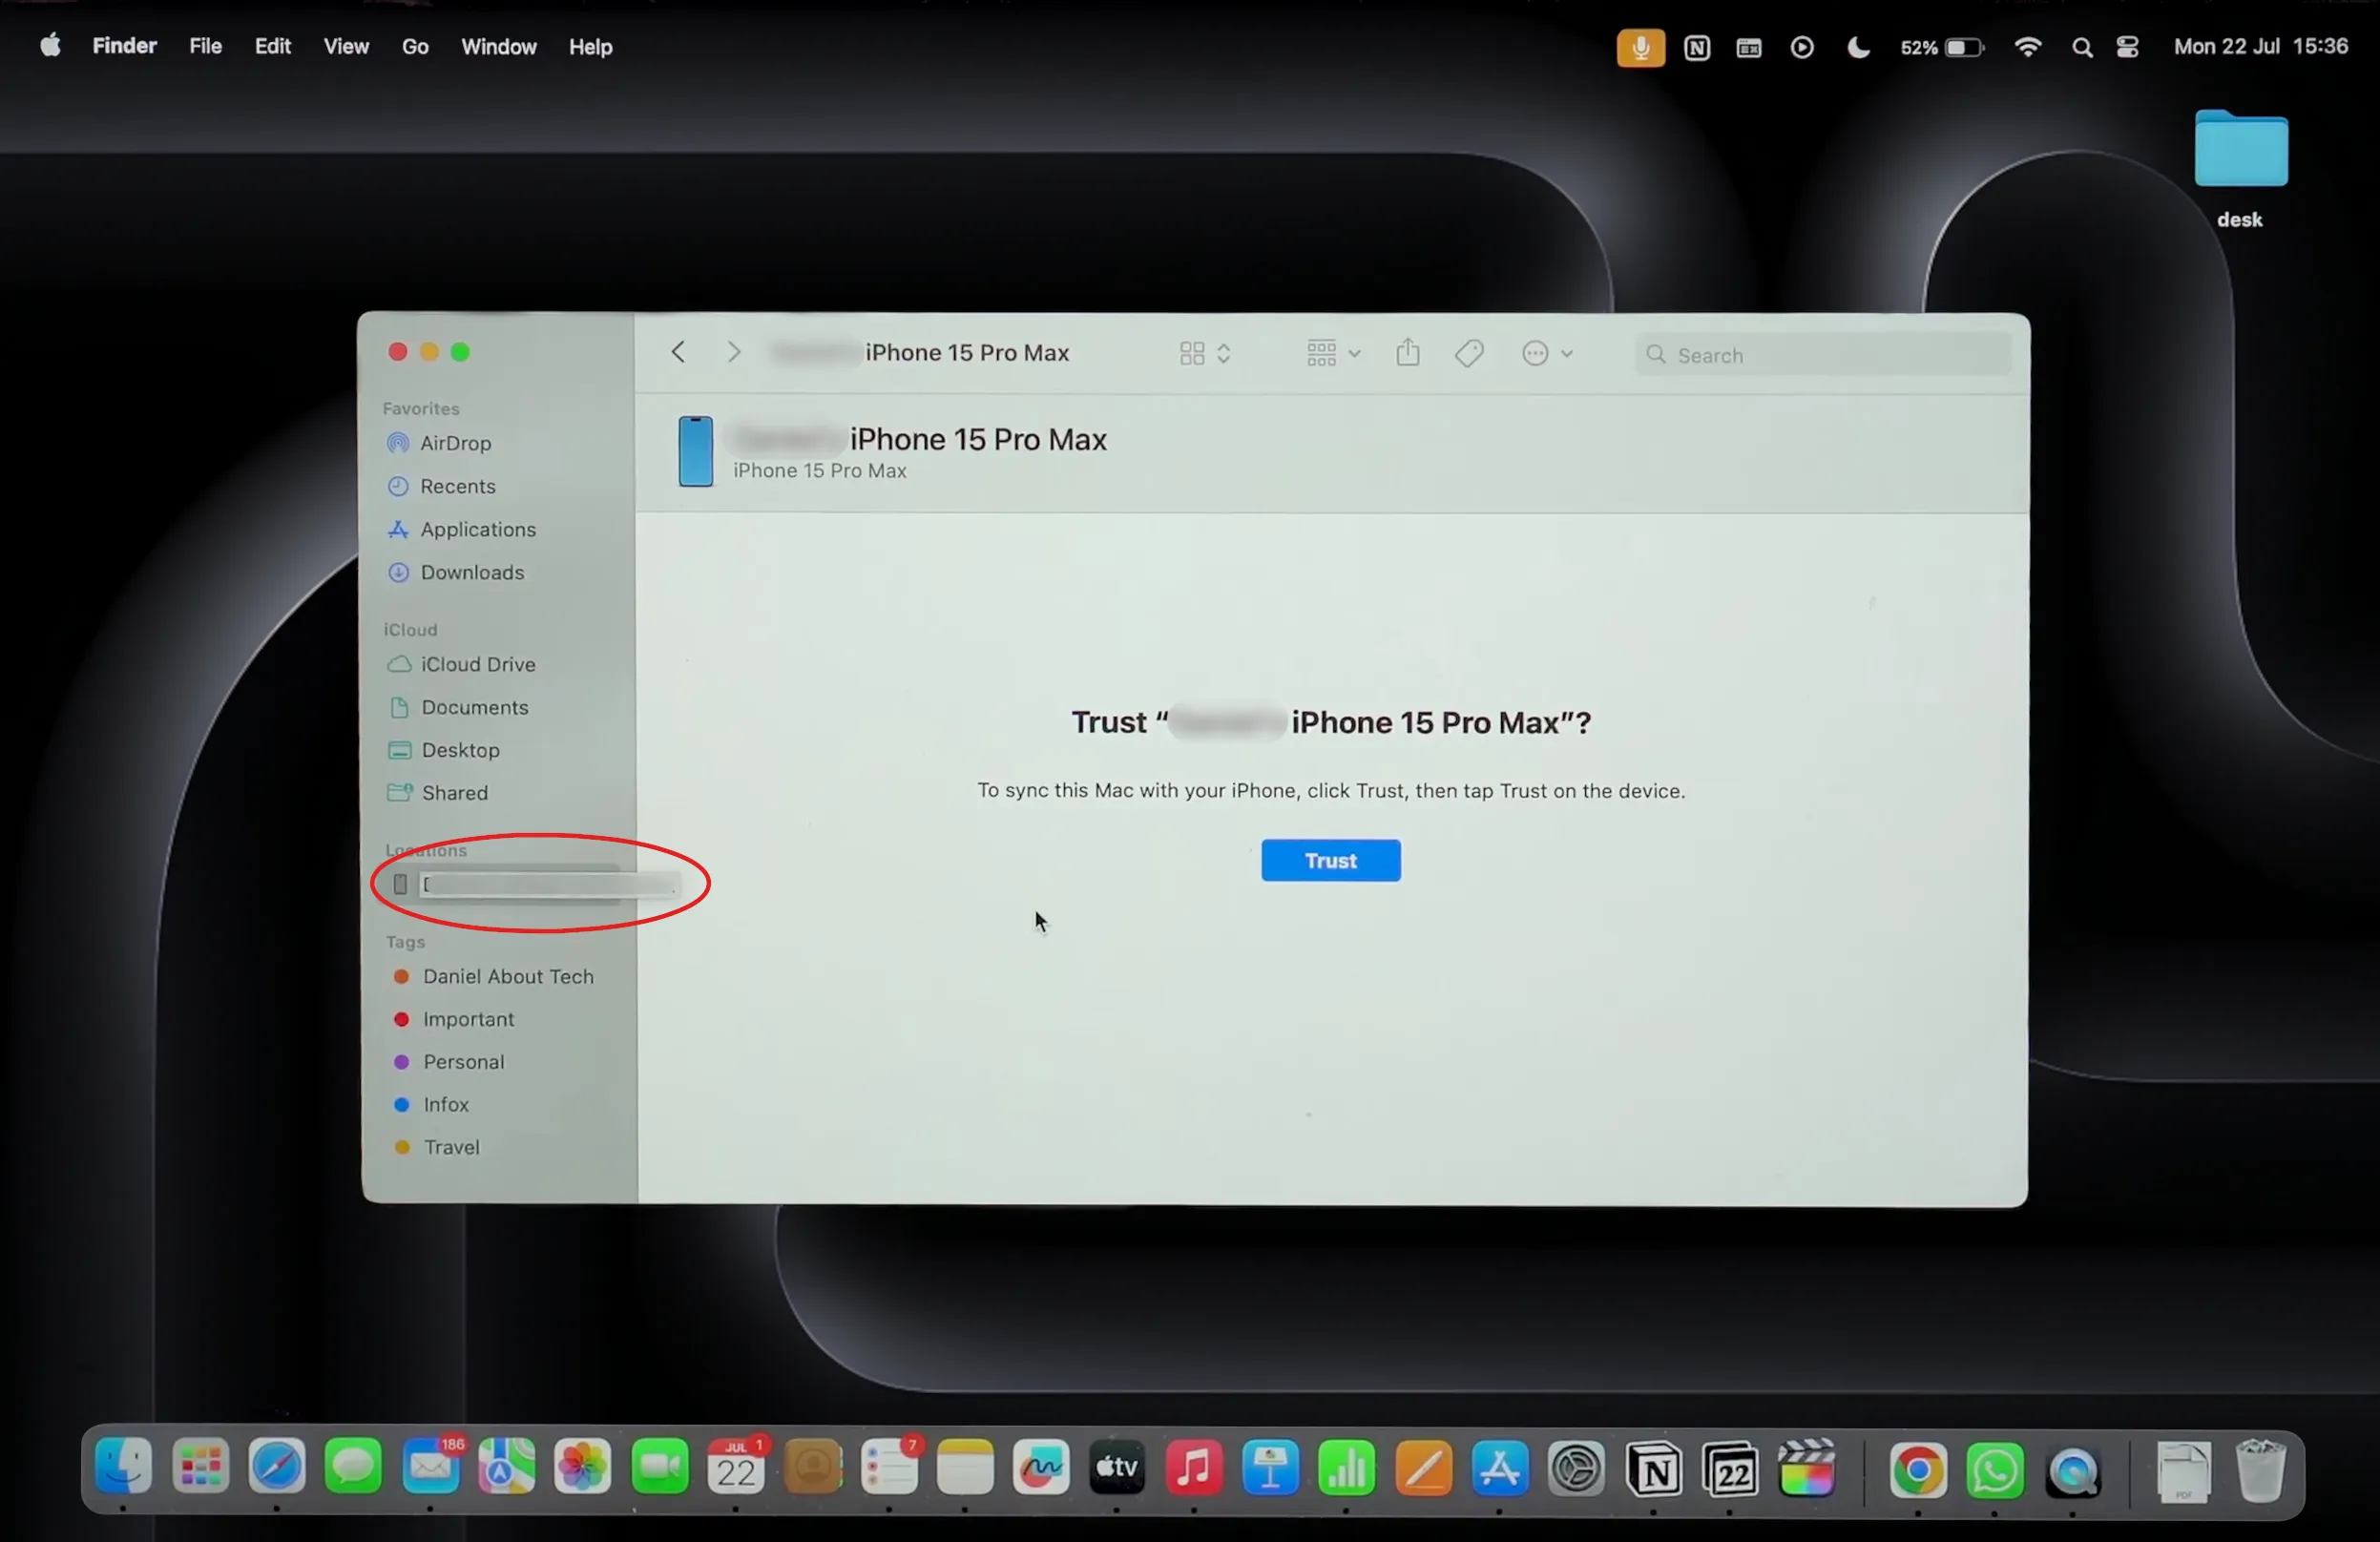Open the Shared section in sidebar

pos(455,792)
